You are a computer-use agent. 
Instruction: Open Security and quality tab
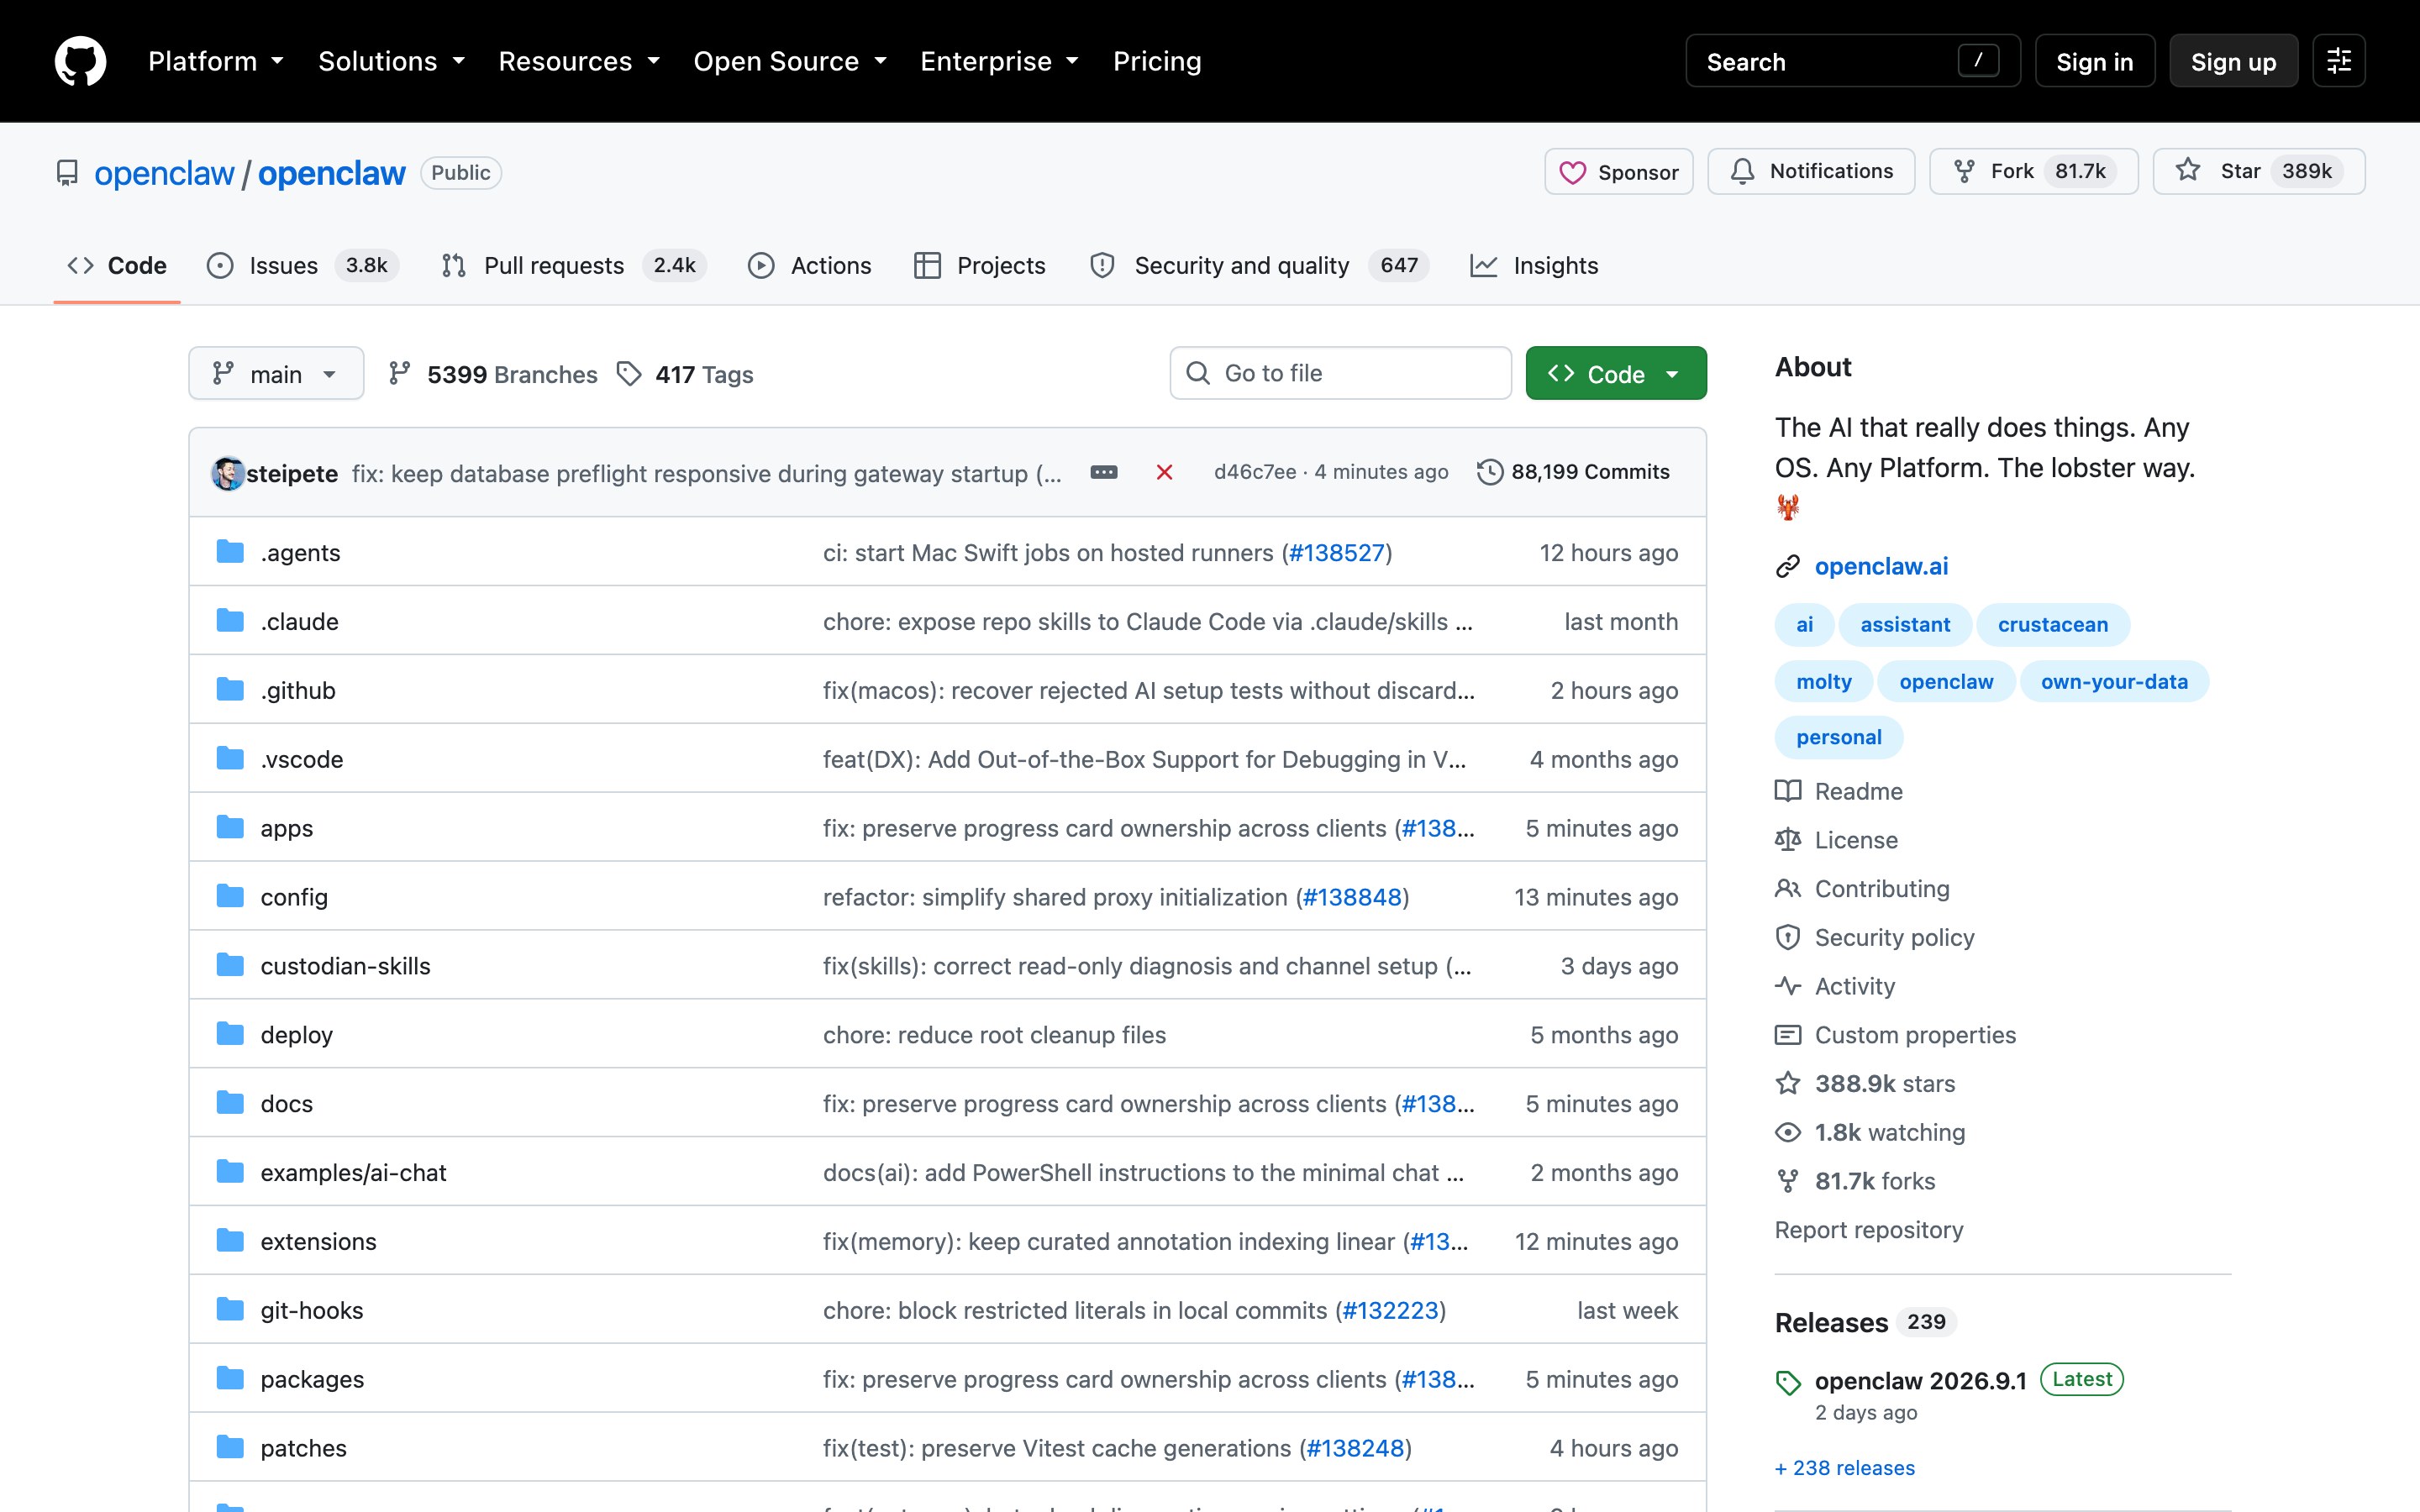(x=1260, y=265)
